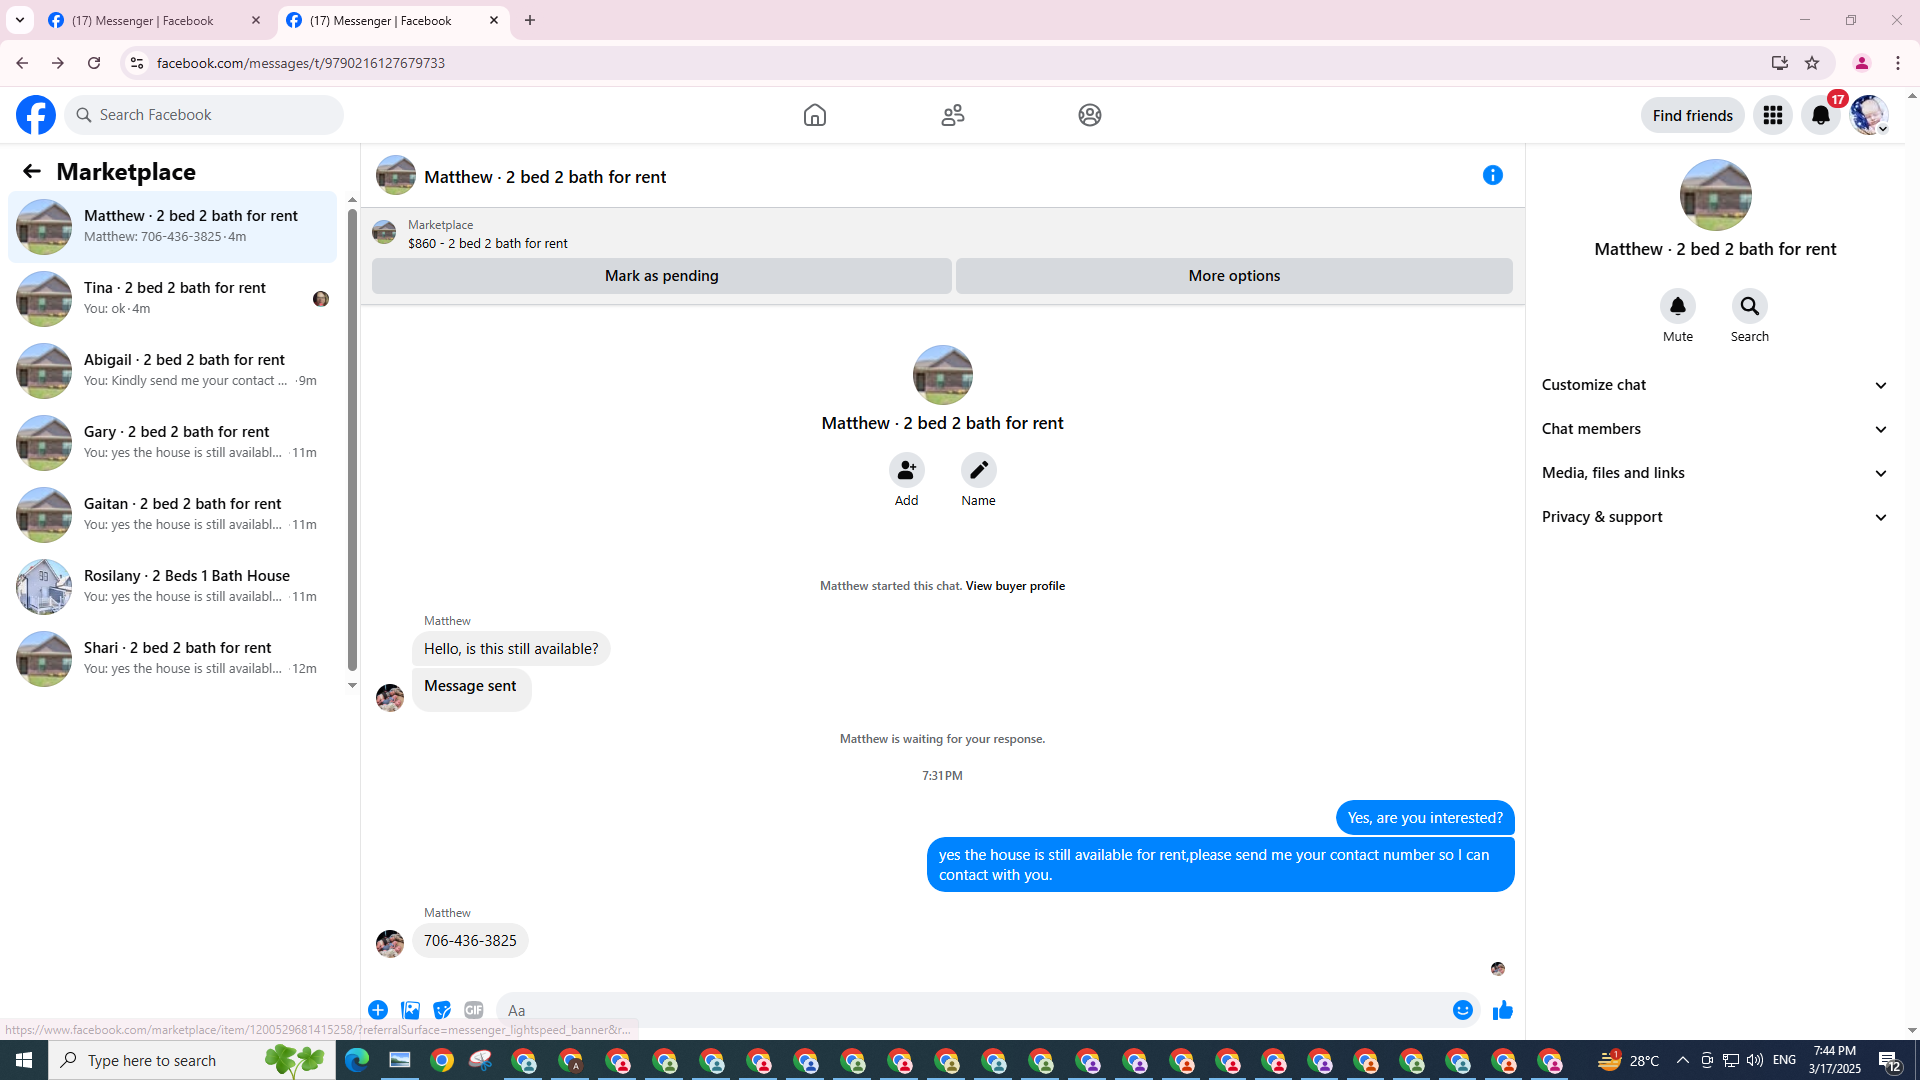Toggle the conversation information panel icon
This screenshot has height=1080, width=1920.
1493,175
